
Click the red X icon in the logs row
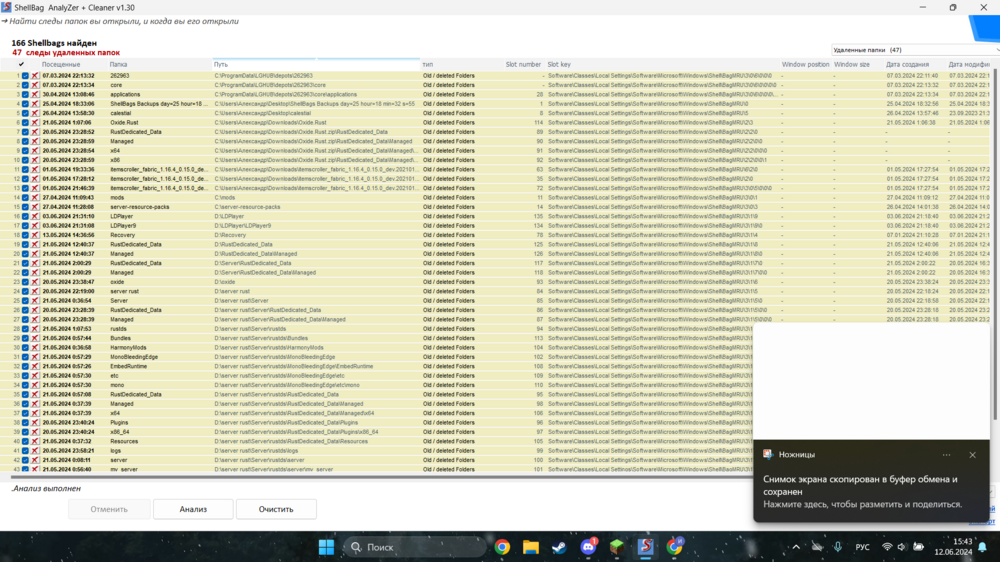point(35,450)
